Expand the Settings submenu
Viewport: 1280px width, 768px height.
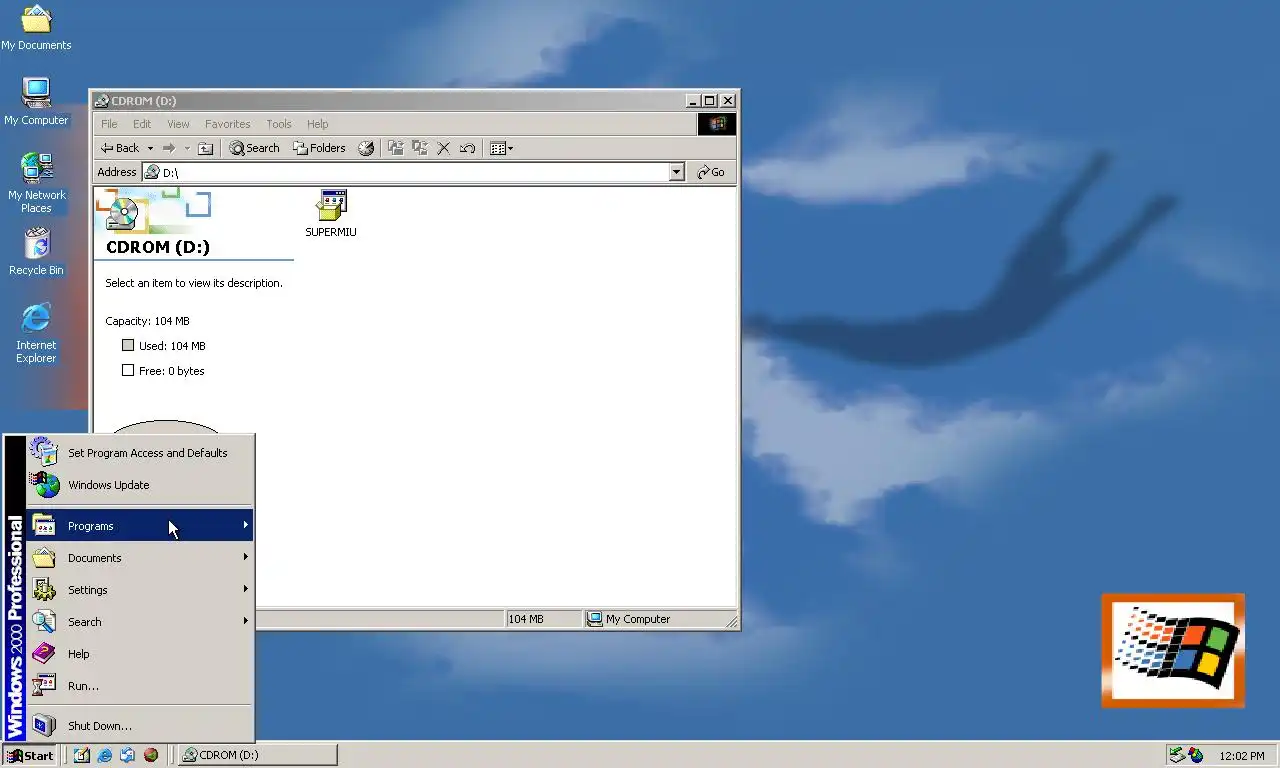click(140, 589)
